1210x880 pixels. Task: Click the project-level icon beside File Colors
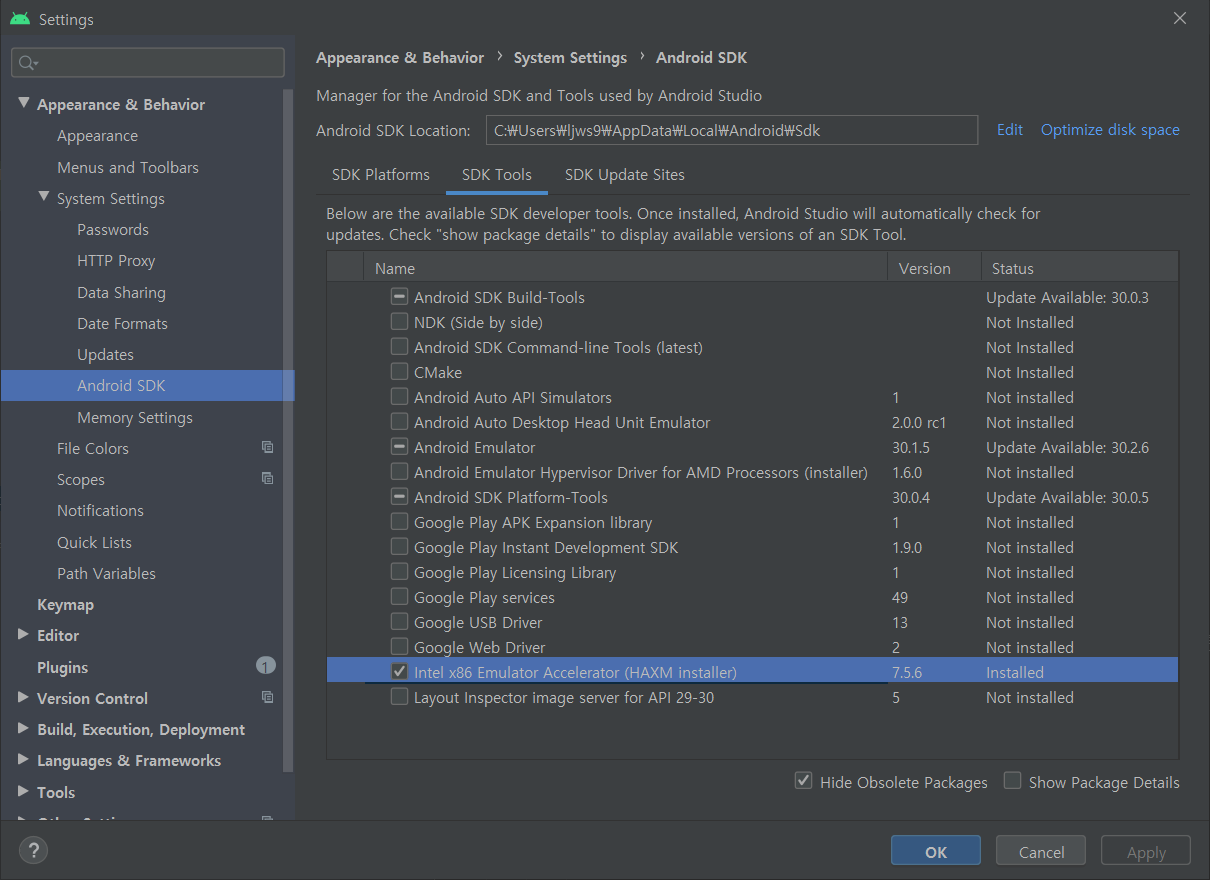coord(267,447)
